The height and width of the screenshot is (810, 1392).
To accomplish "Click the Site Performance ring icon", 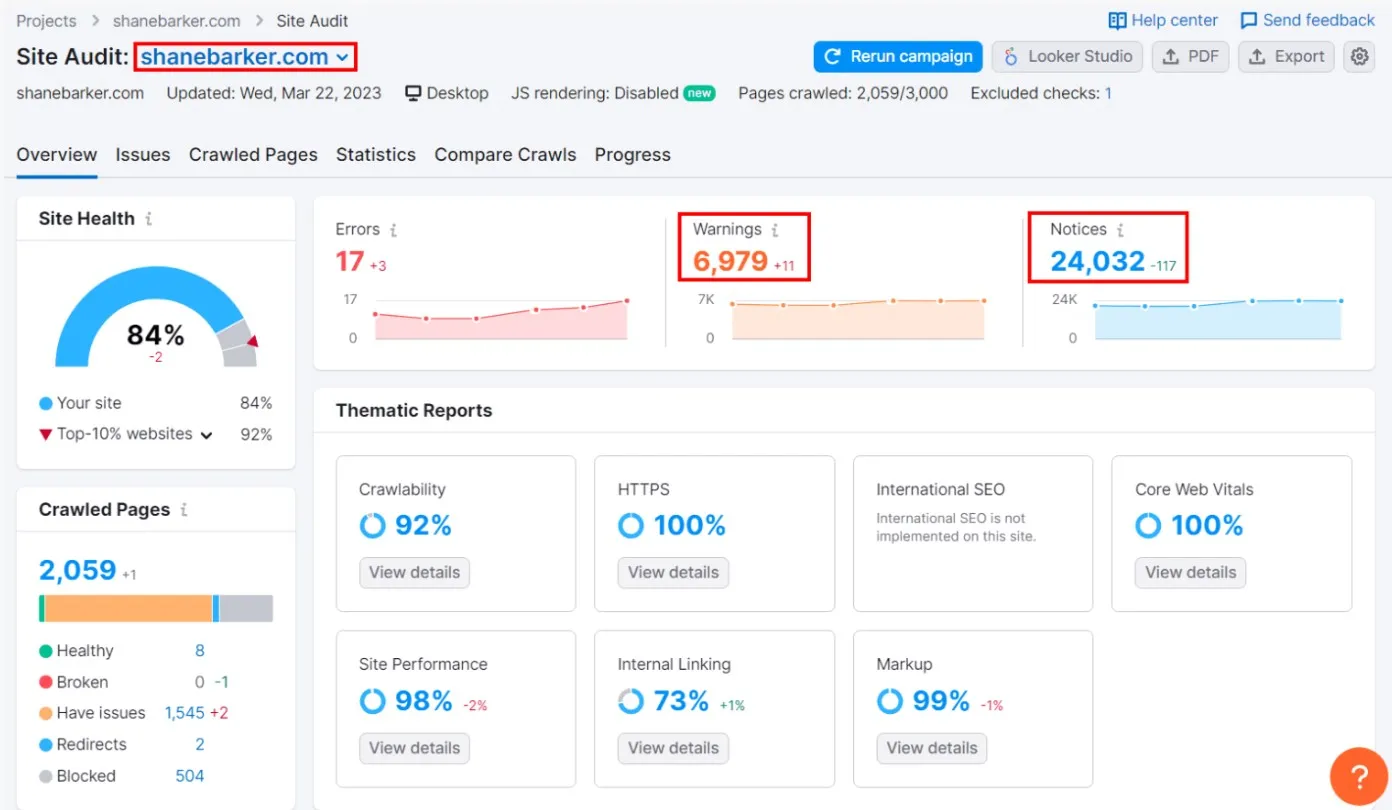I will pyautogui.click(x=372, y=701).
